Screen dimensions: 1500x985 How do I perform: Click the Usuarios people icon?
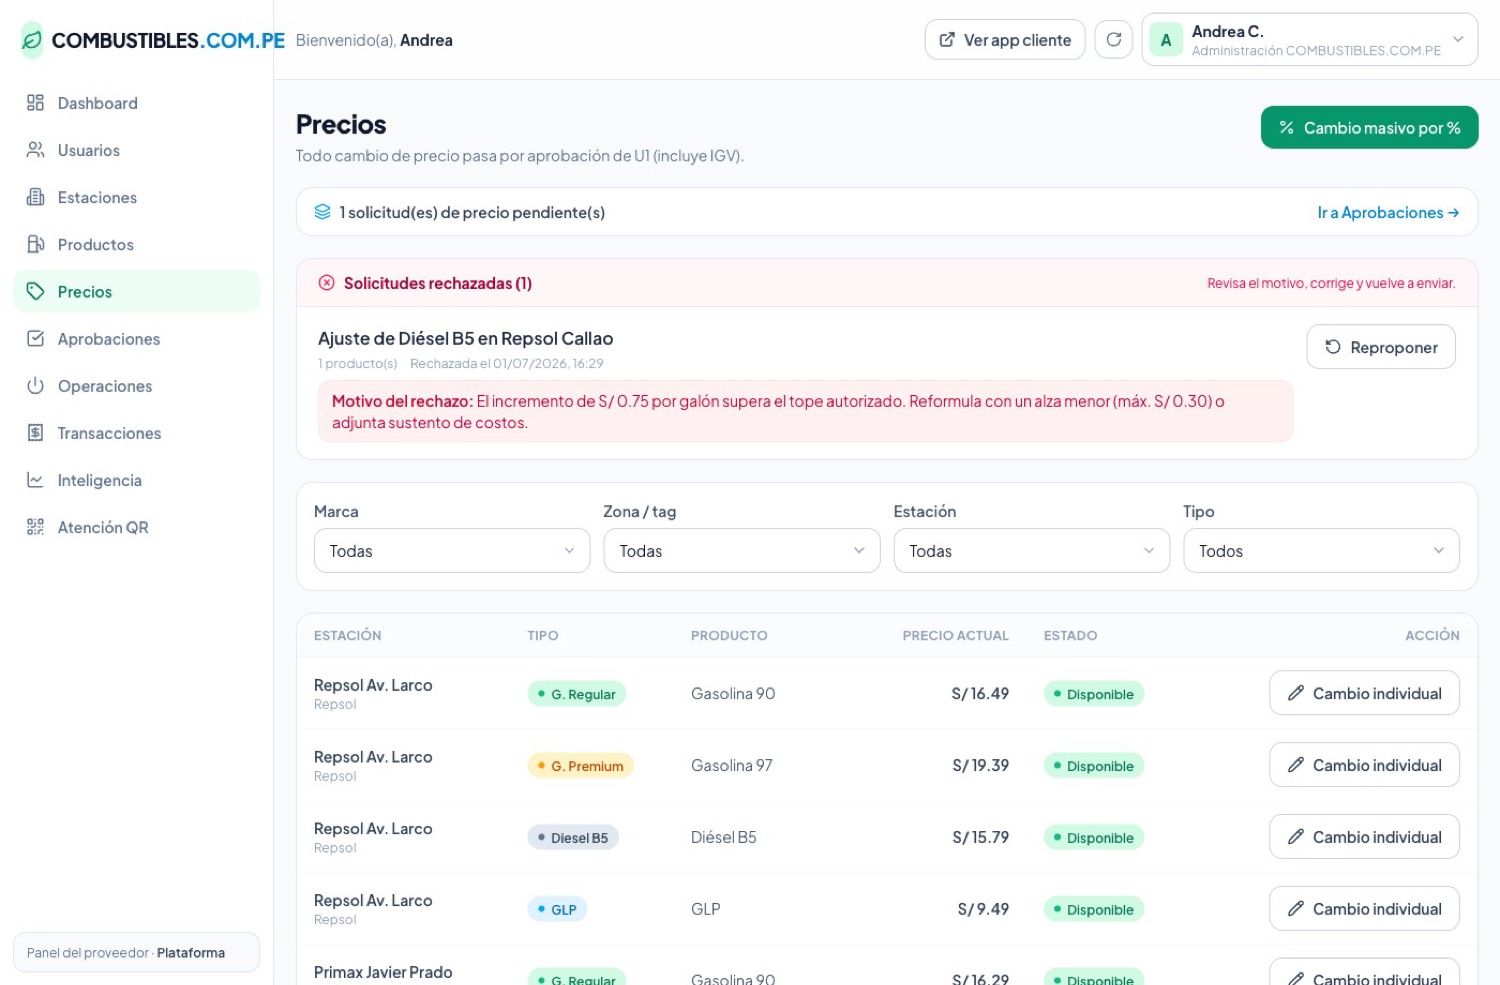click(35, 150)
